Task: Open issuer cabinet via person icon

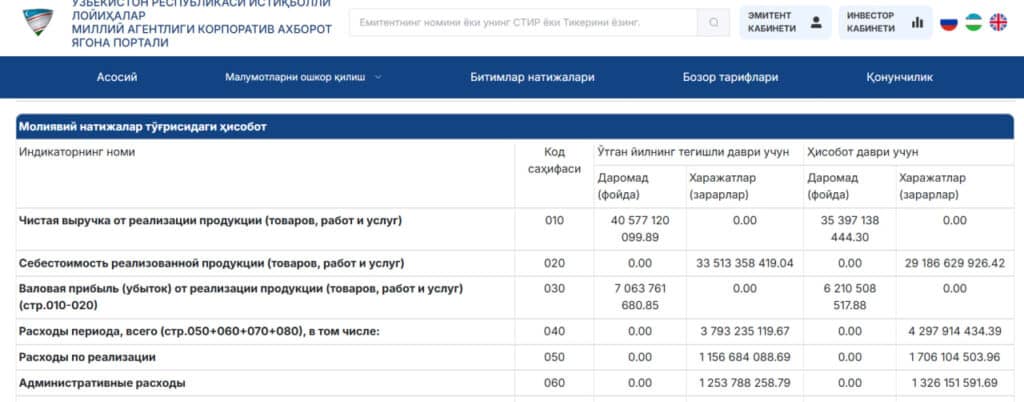Action: tap(816, 22)
